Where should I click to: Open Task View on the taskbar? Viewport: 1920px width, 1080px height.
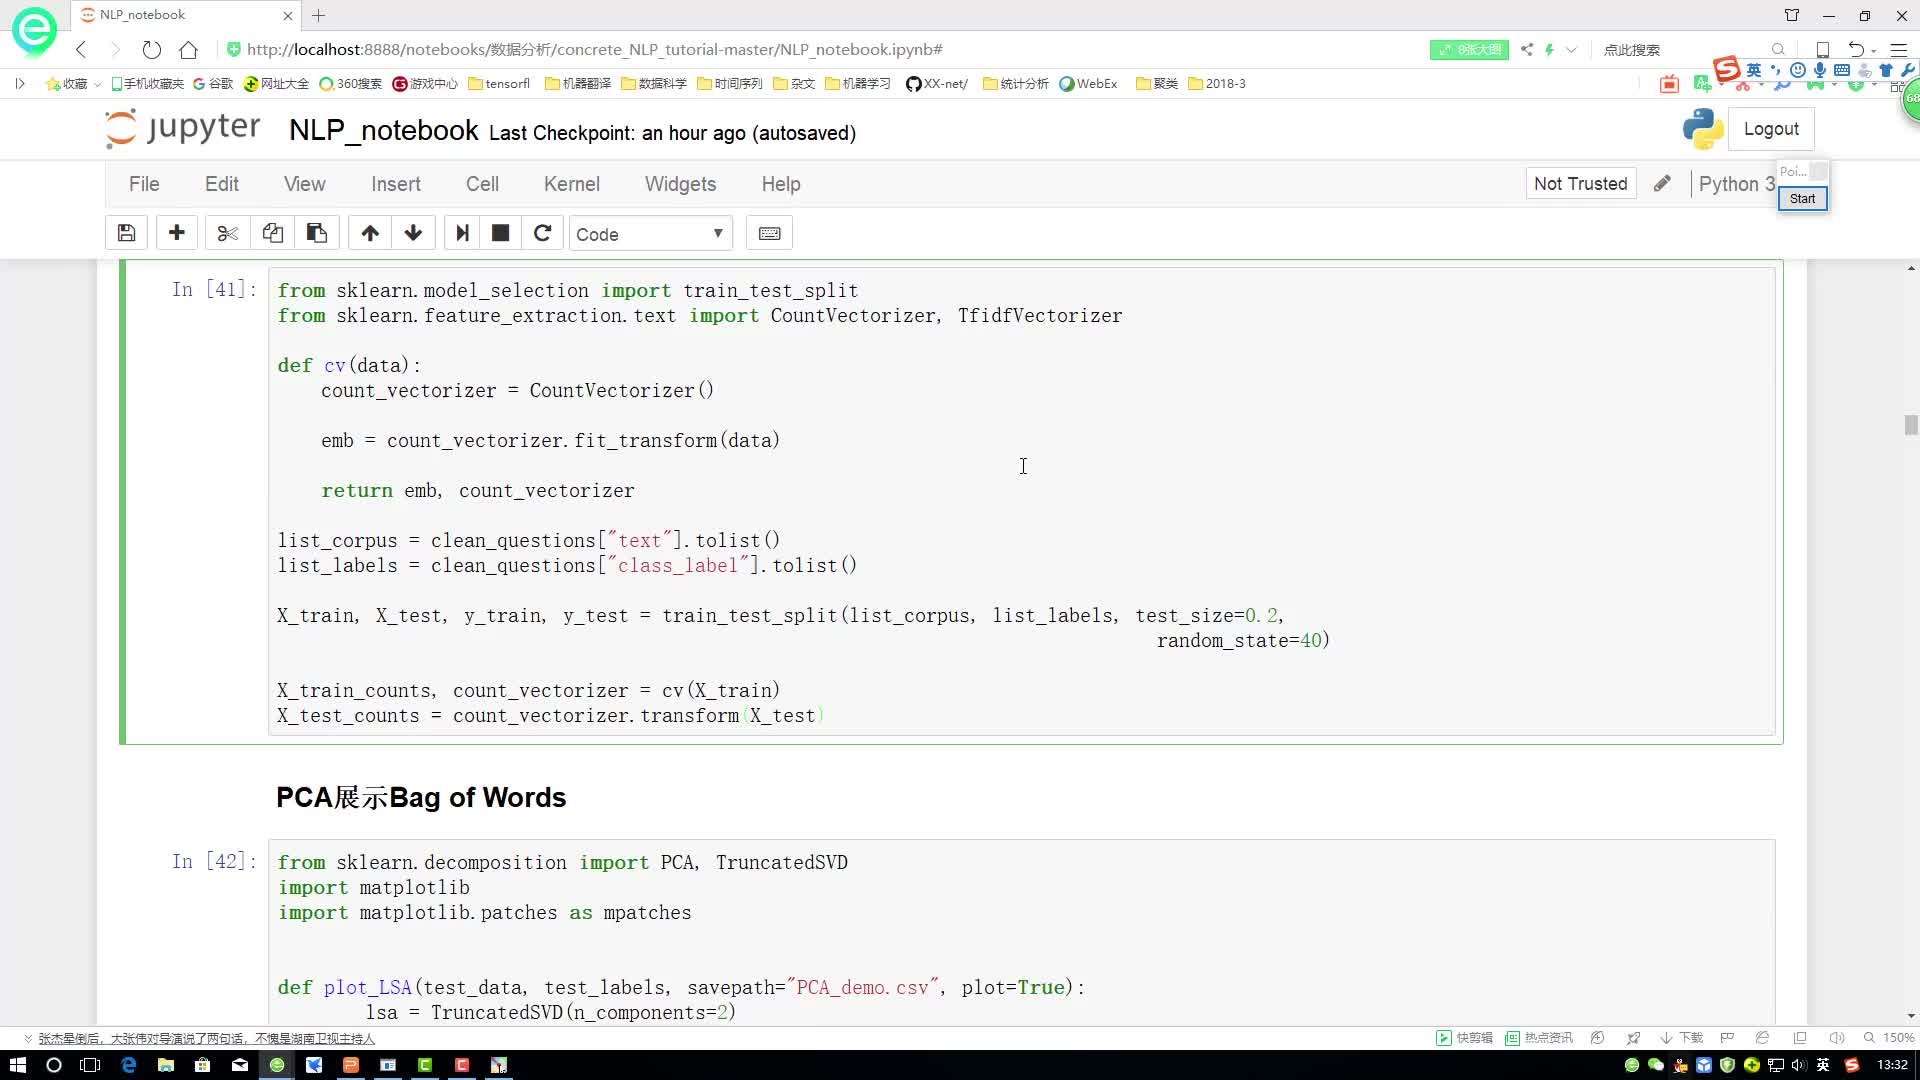pyautogui.click(x=90, y=1065)
